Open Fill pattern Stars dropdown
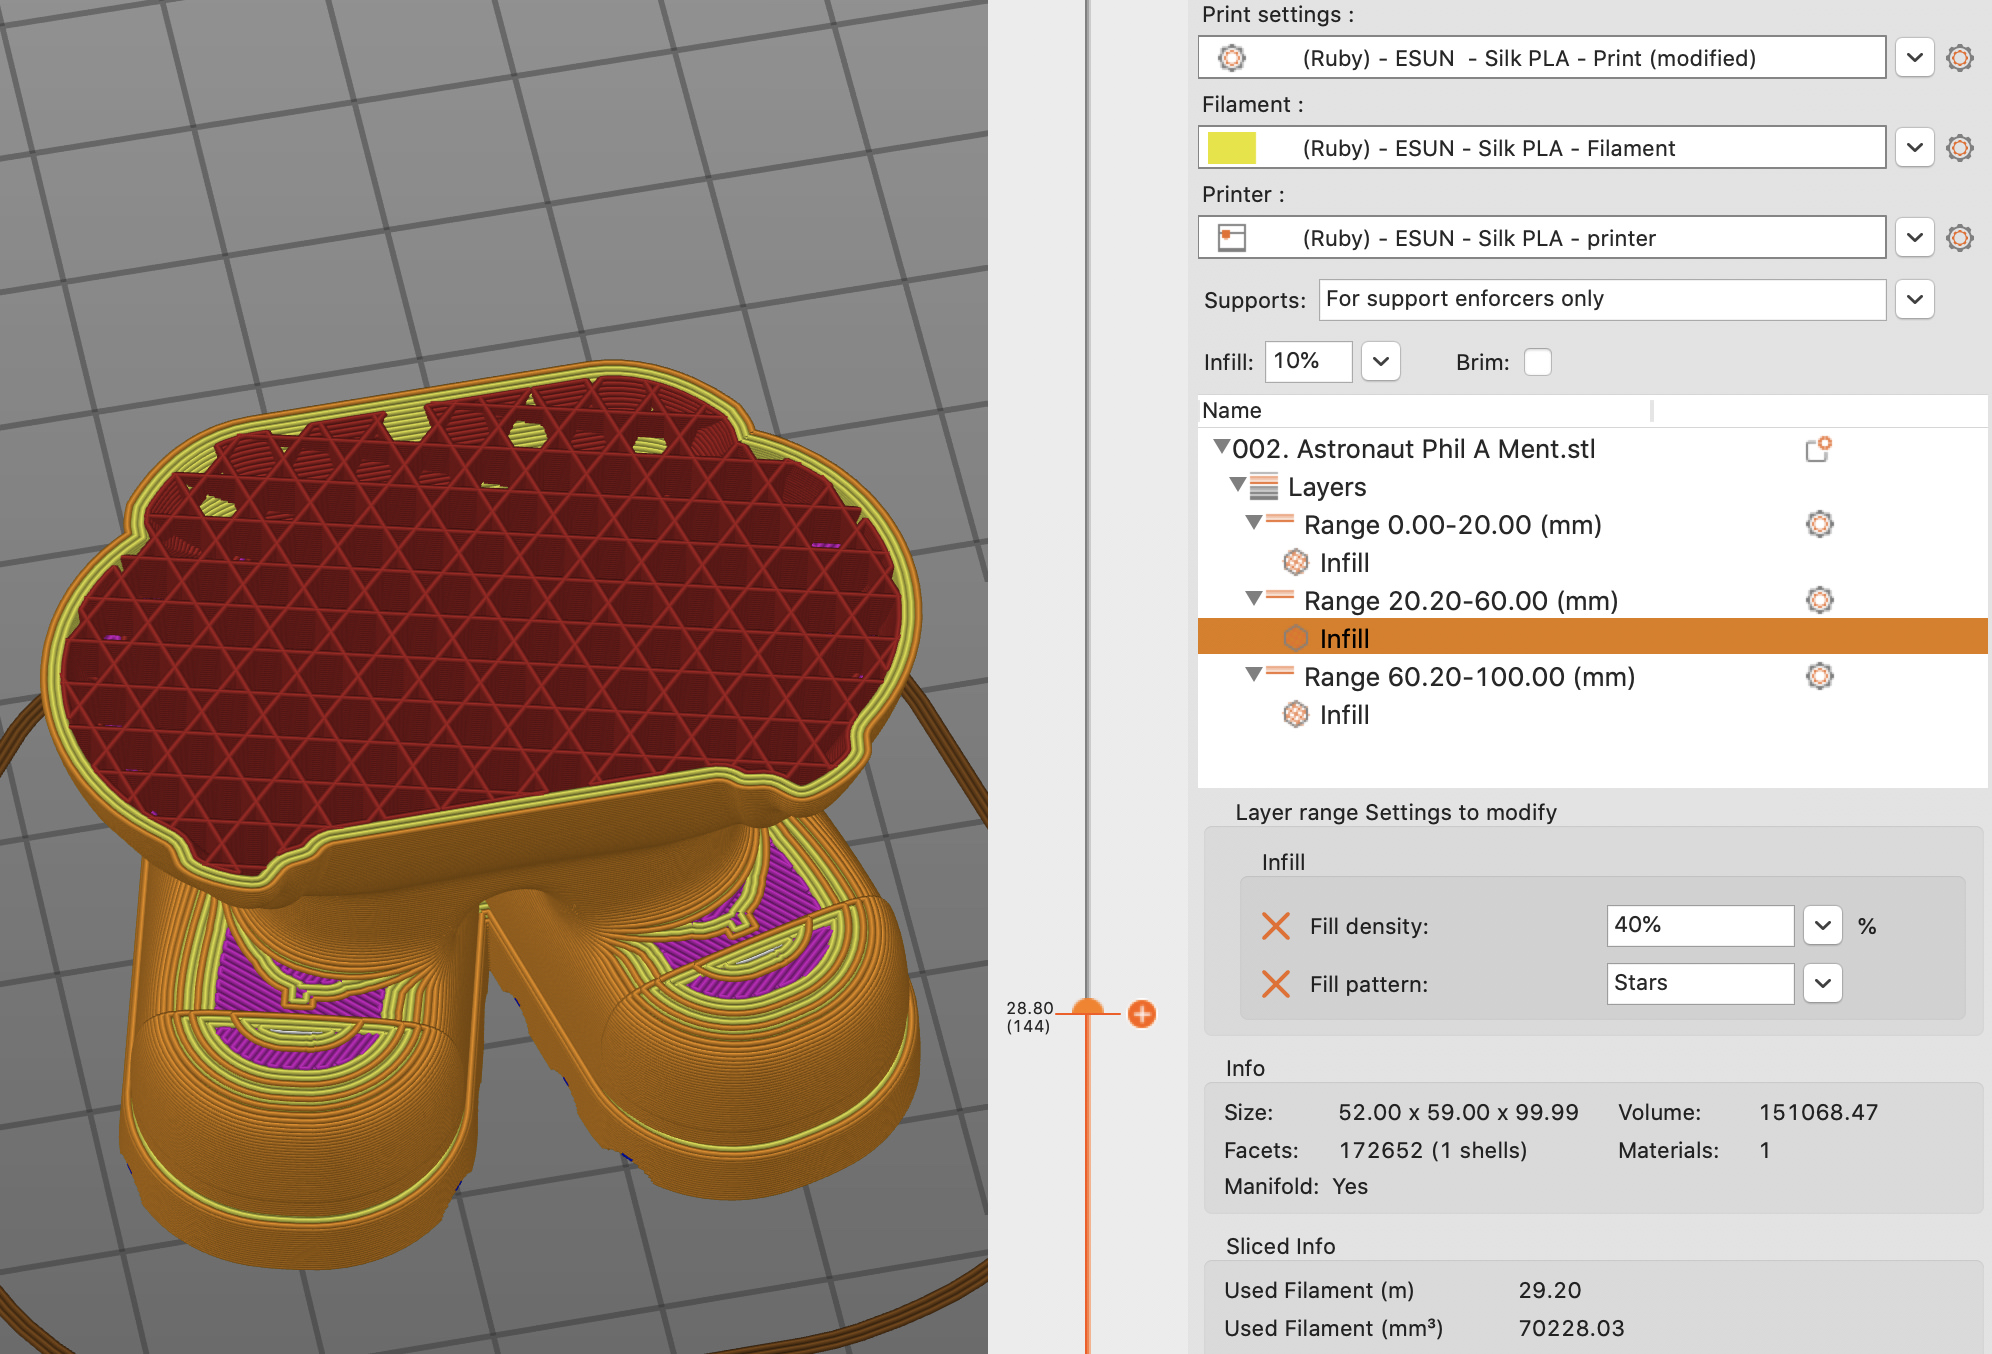The image size is (1992, 1354). 1822,983
